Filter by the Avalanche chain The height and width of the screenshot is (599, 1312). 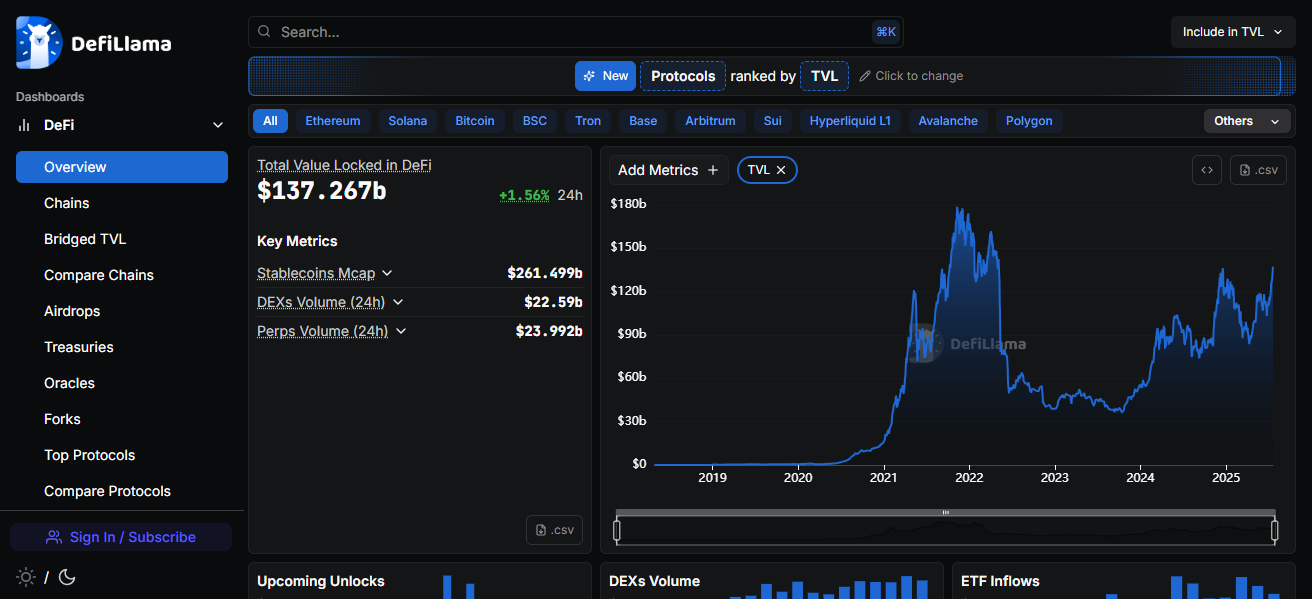coord(948,121)
